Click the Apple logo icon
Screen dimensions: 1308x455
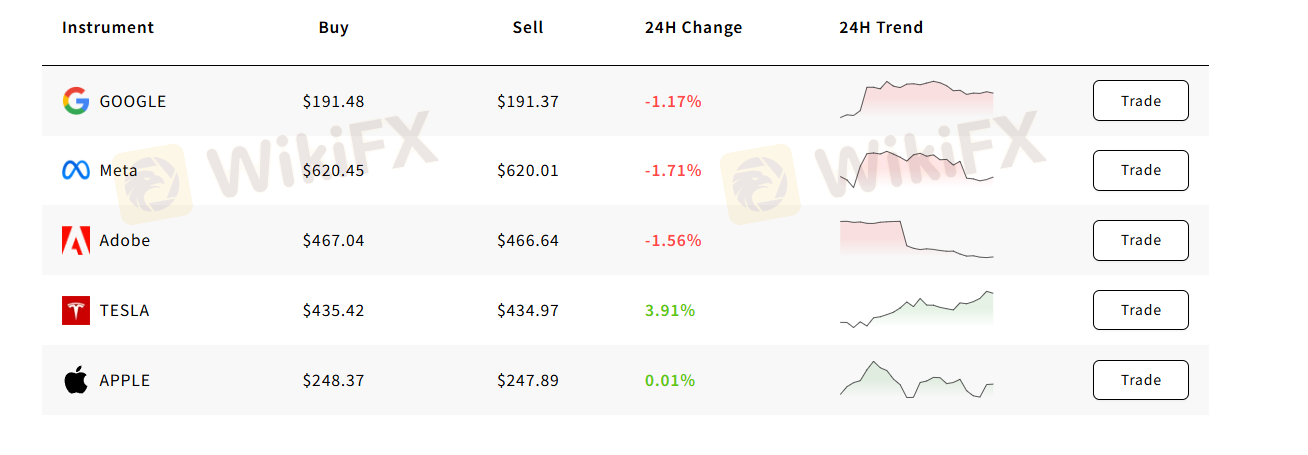[76, 381]
